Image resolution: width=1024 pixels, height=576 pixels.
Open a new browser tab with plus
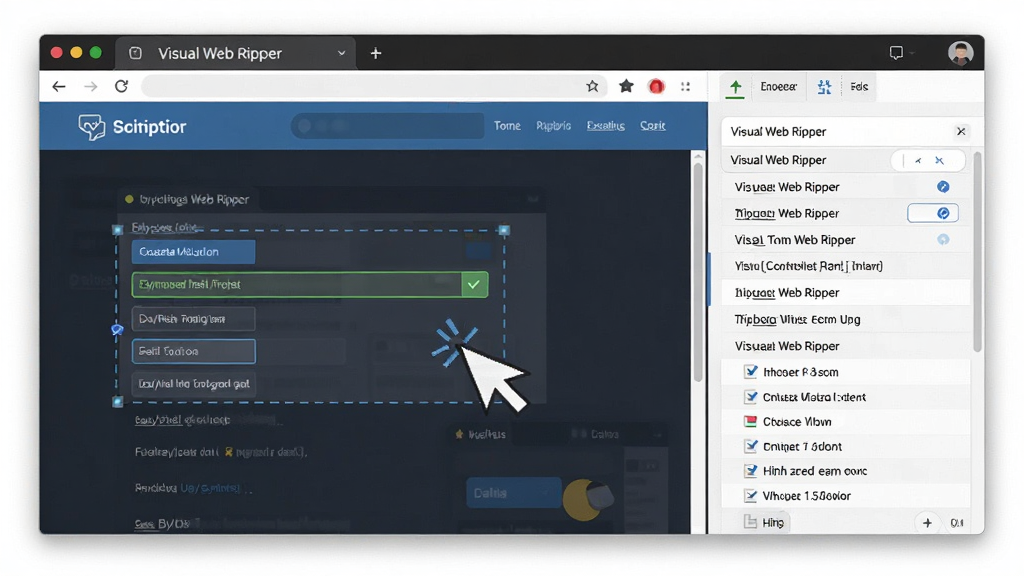376,53
